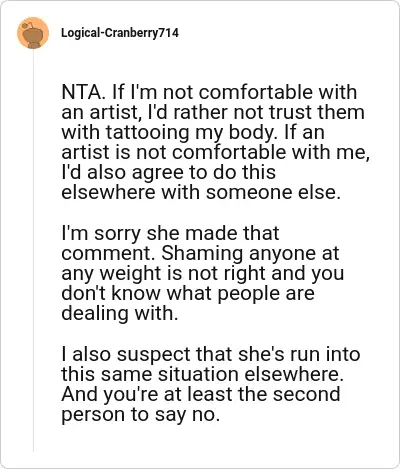This screenshot has width=400, height=469.
Task: Open the orange Snoo avatar of the commenter
Action: point(33,33)
